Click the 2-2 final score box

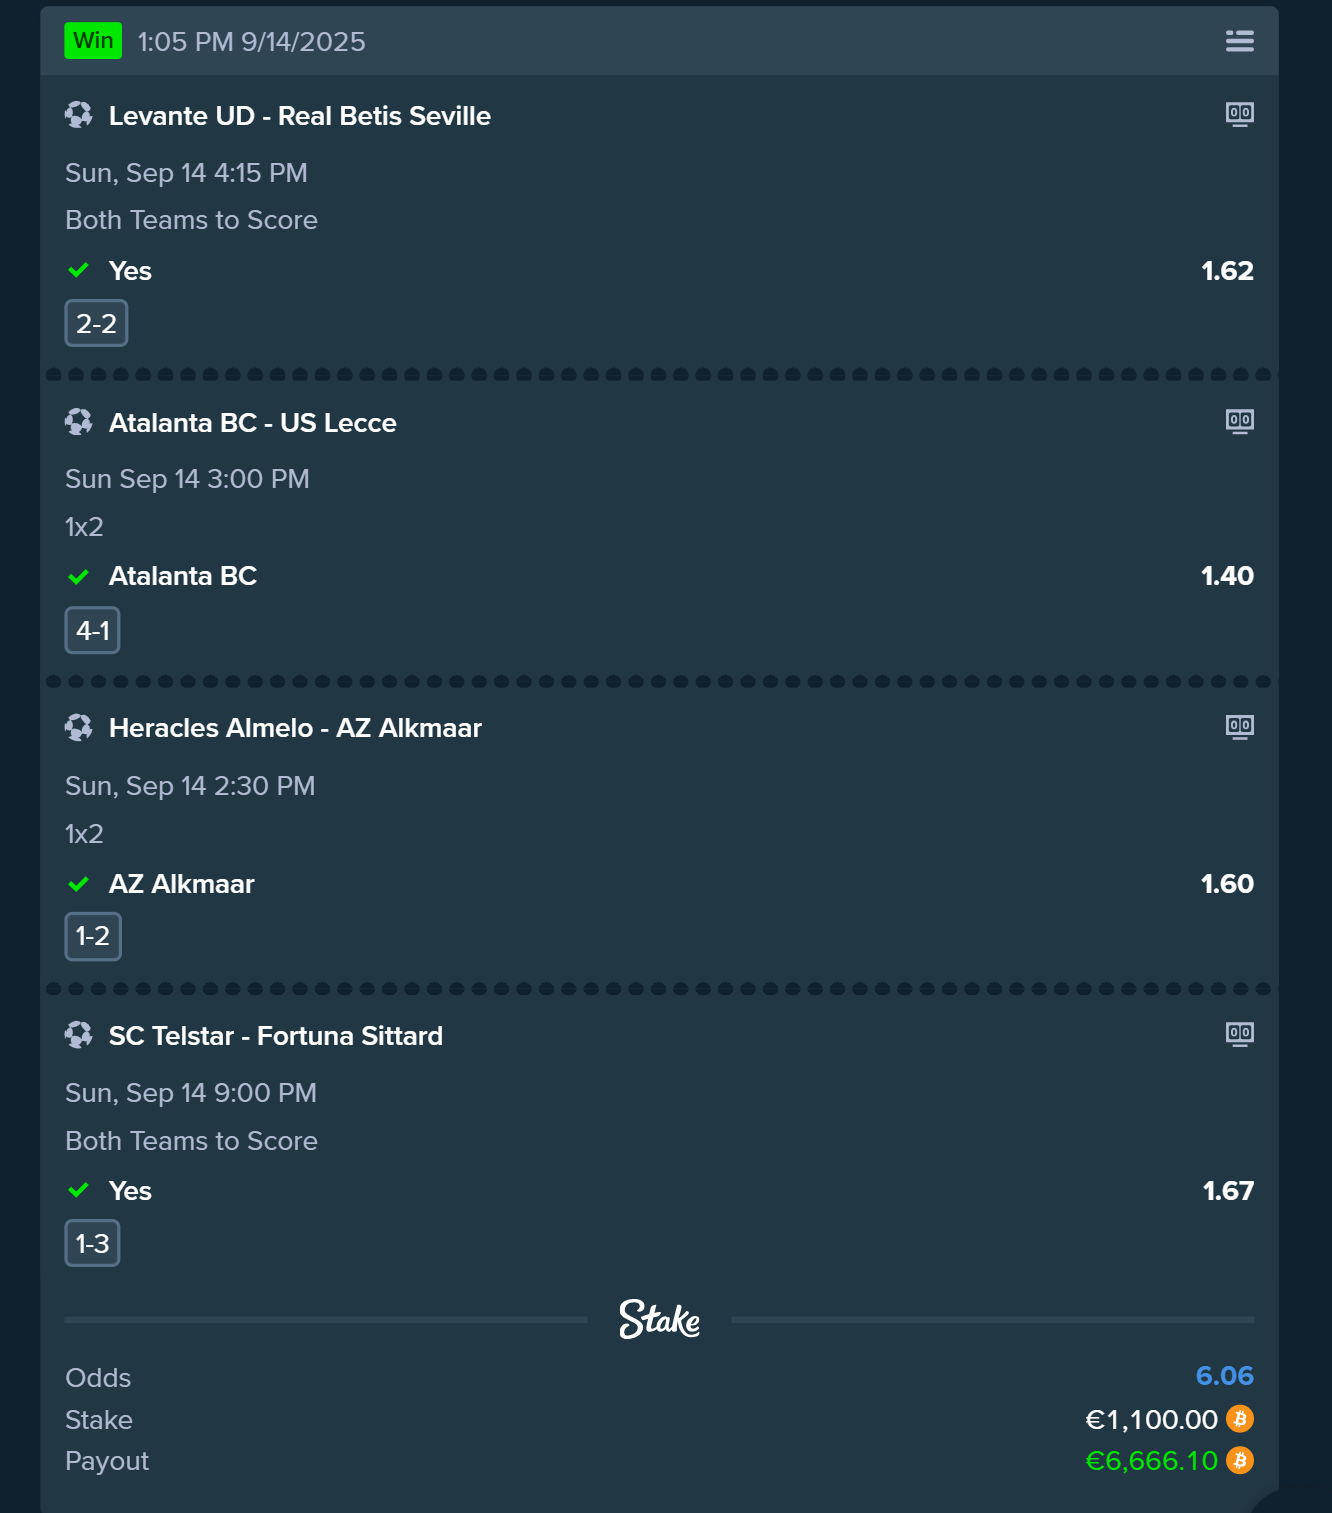96,324
